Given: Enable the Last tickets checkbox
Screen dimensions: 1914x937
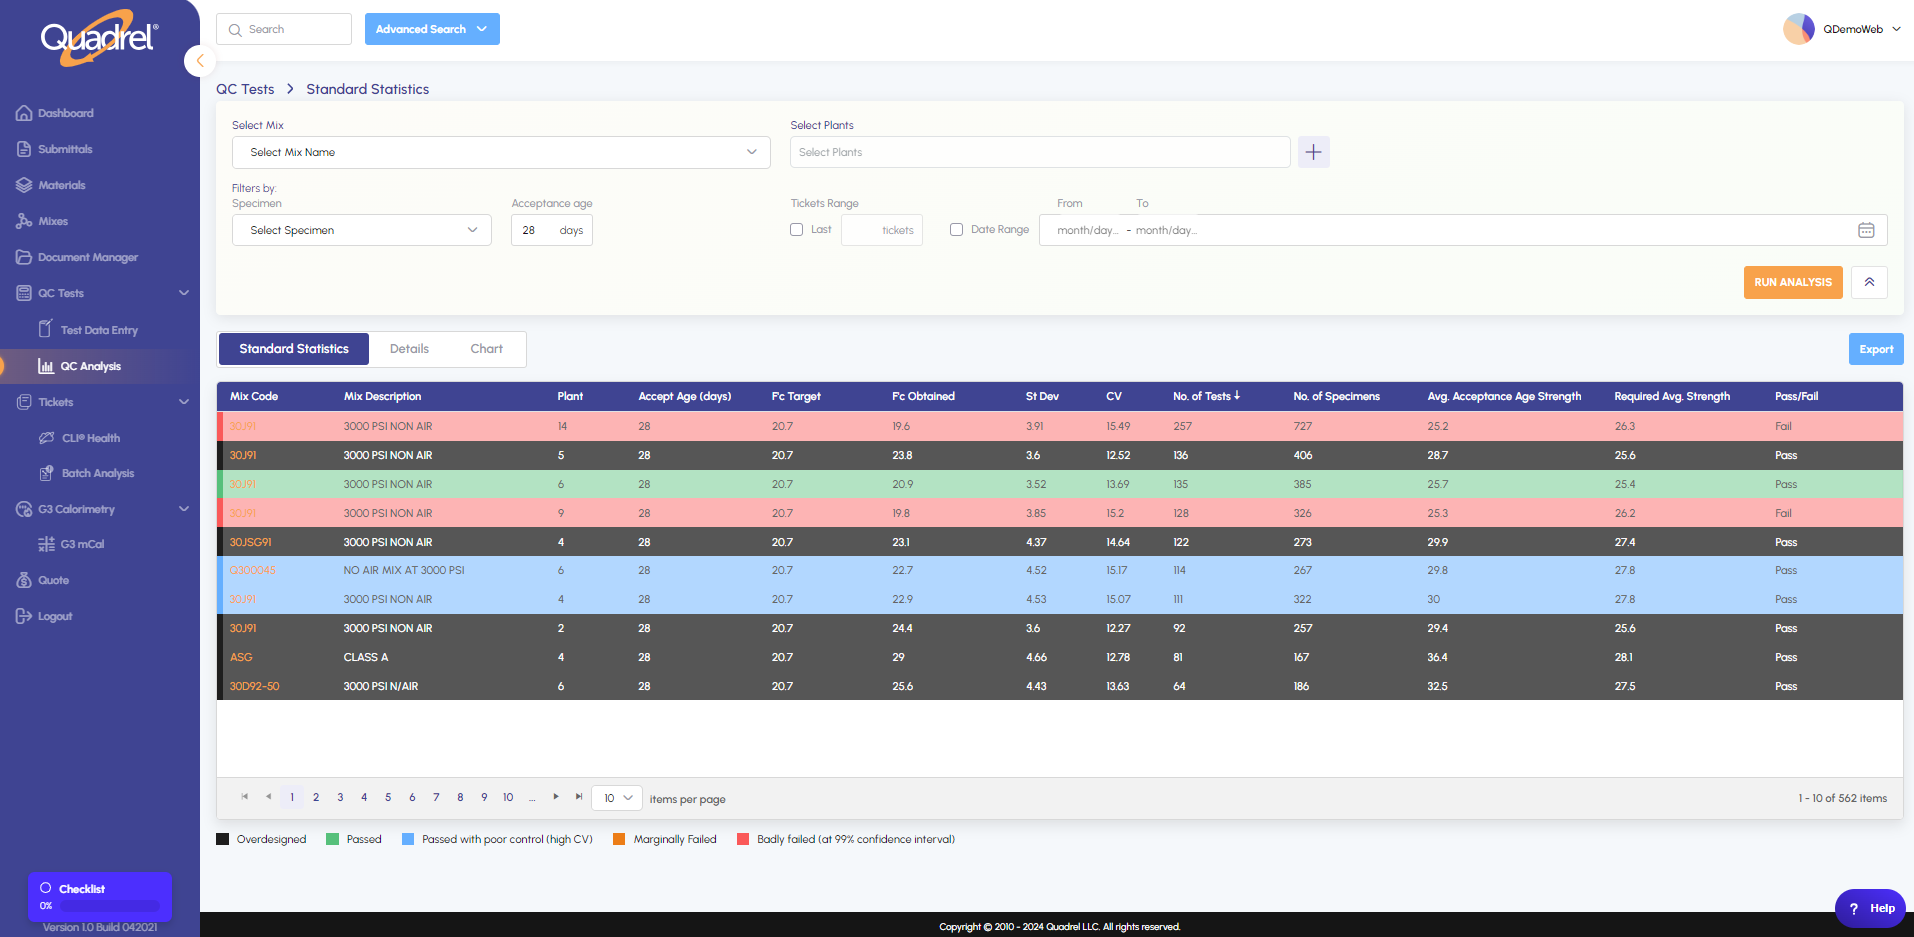Looking at the screenshot, I should click(x=797, y=230).
